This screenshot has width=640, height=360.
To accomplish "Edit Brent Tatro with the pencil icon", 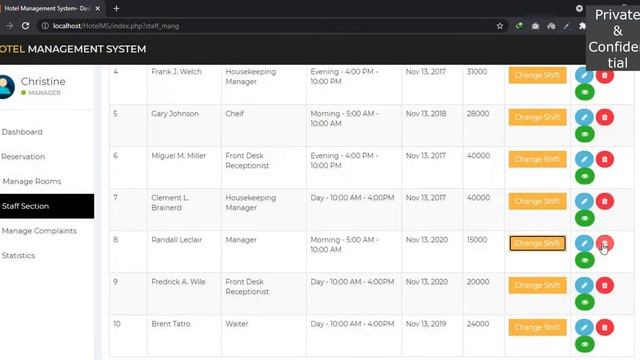I will pos(584,327).
